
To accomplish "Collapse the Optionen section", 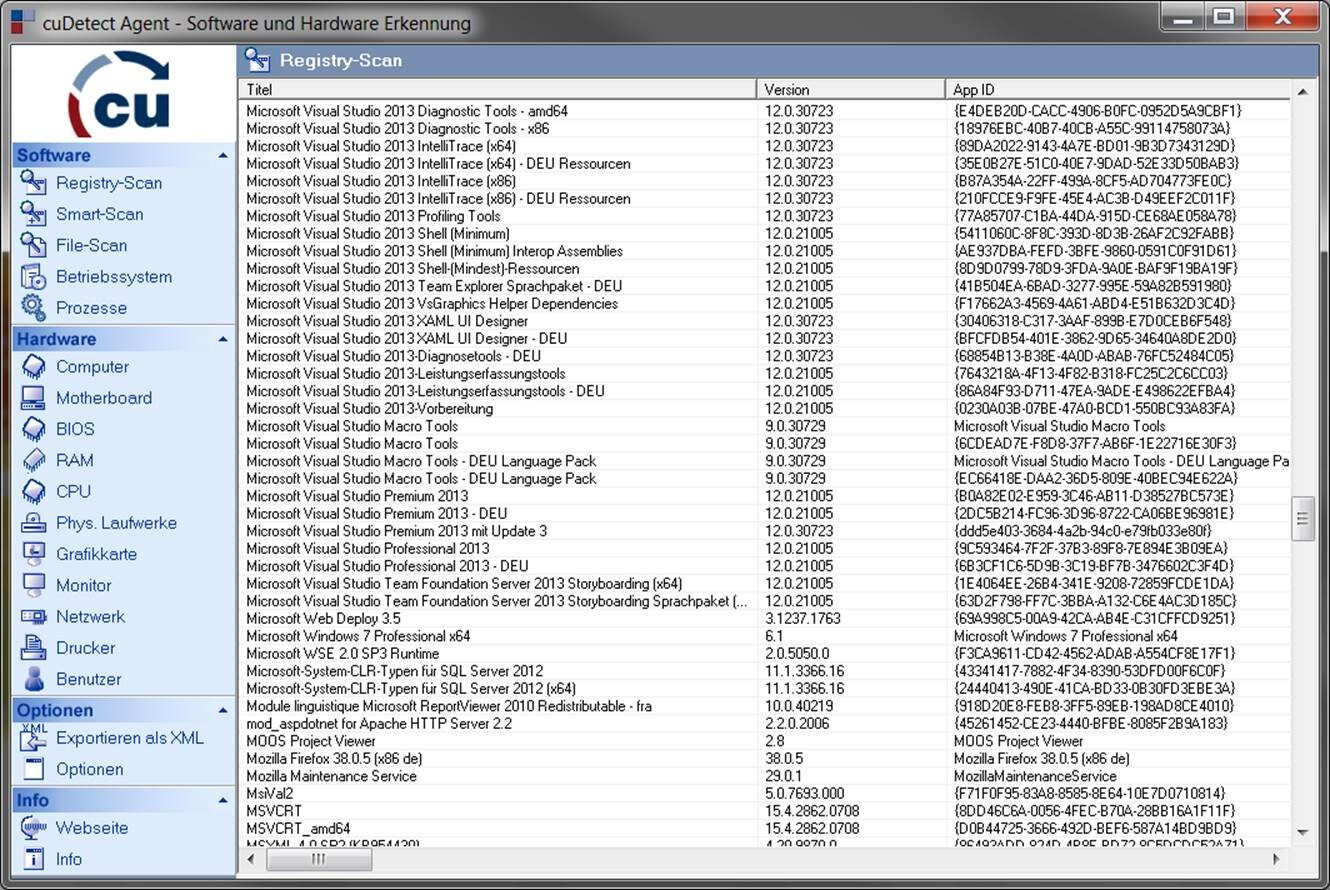I will tap(222, 711).
